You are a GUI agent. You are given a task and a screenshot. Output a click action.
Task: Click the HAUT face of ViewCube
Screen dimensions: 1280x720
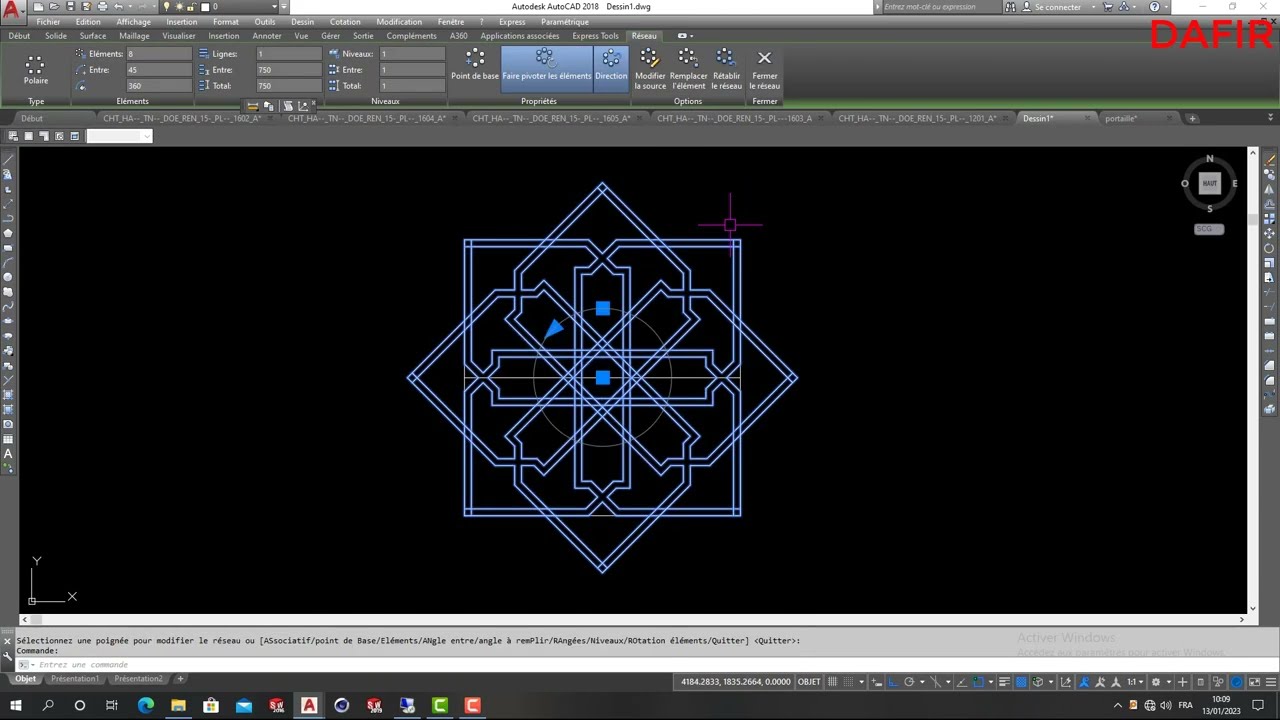pyautogui.click(x=1209, y=183)
